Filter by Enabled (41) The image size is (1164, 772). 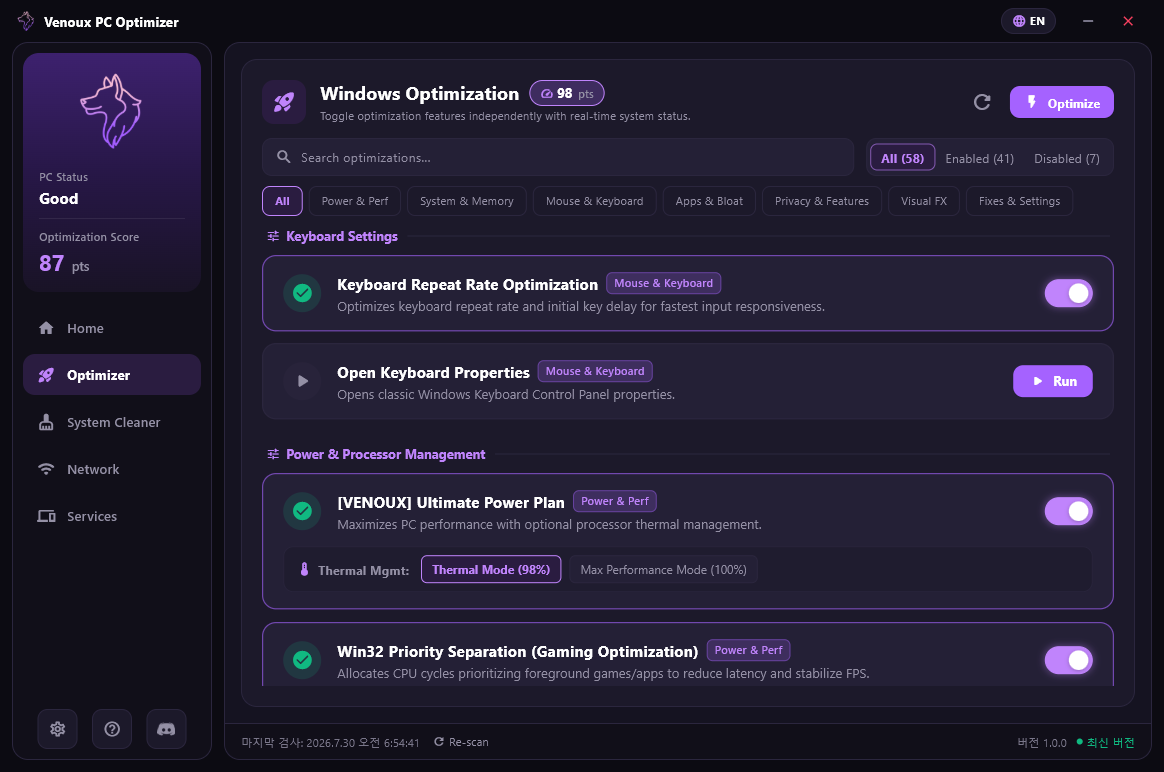979,158
